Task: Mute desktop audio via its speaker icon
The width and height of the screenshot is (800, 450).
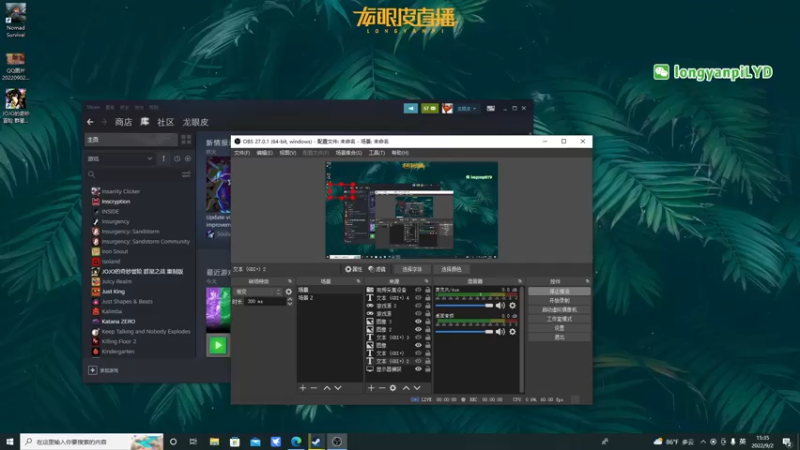Action: [501, 332]
